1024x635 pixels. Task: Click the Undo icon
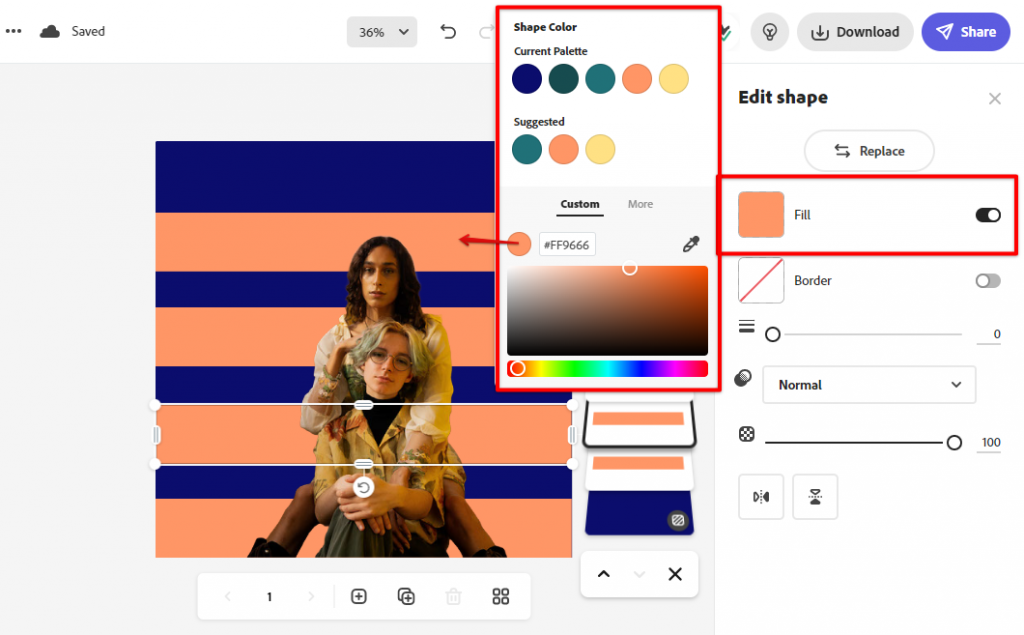coord(448,31)
